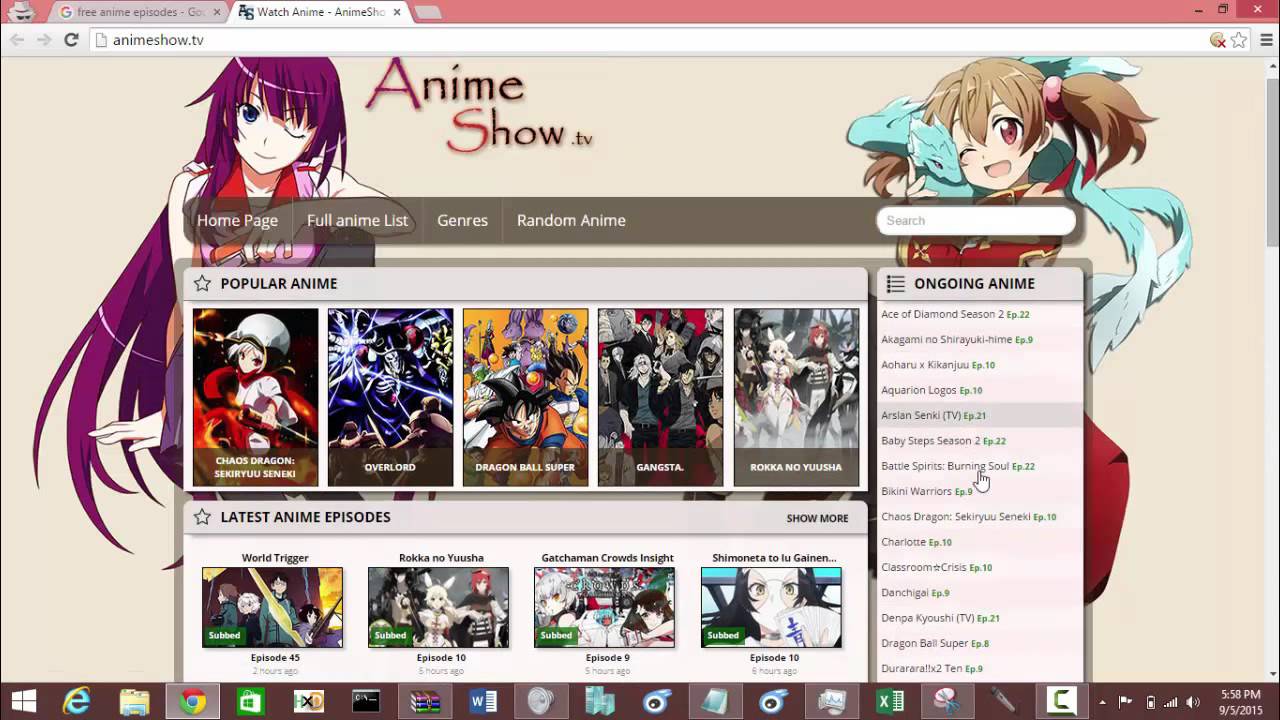Open Charlotte Ep.10
Viewport: 1280px width, 720px height.
[980, 542]
